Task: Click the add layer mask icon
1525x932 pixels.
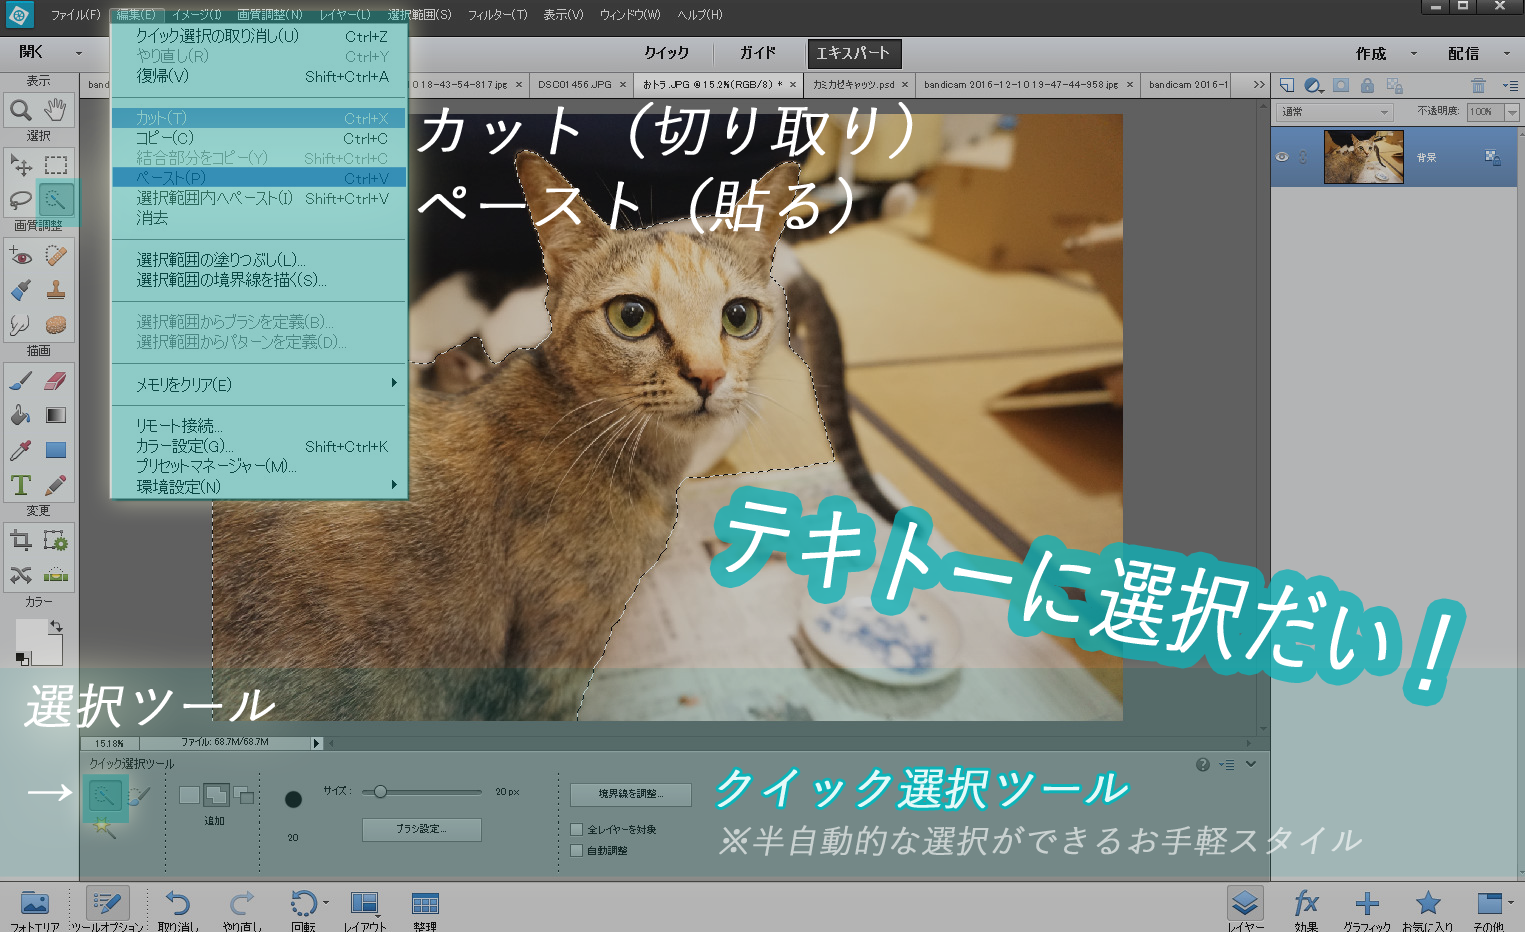Action: [1341, 85]
